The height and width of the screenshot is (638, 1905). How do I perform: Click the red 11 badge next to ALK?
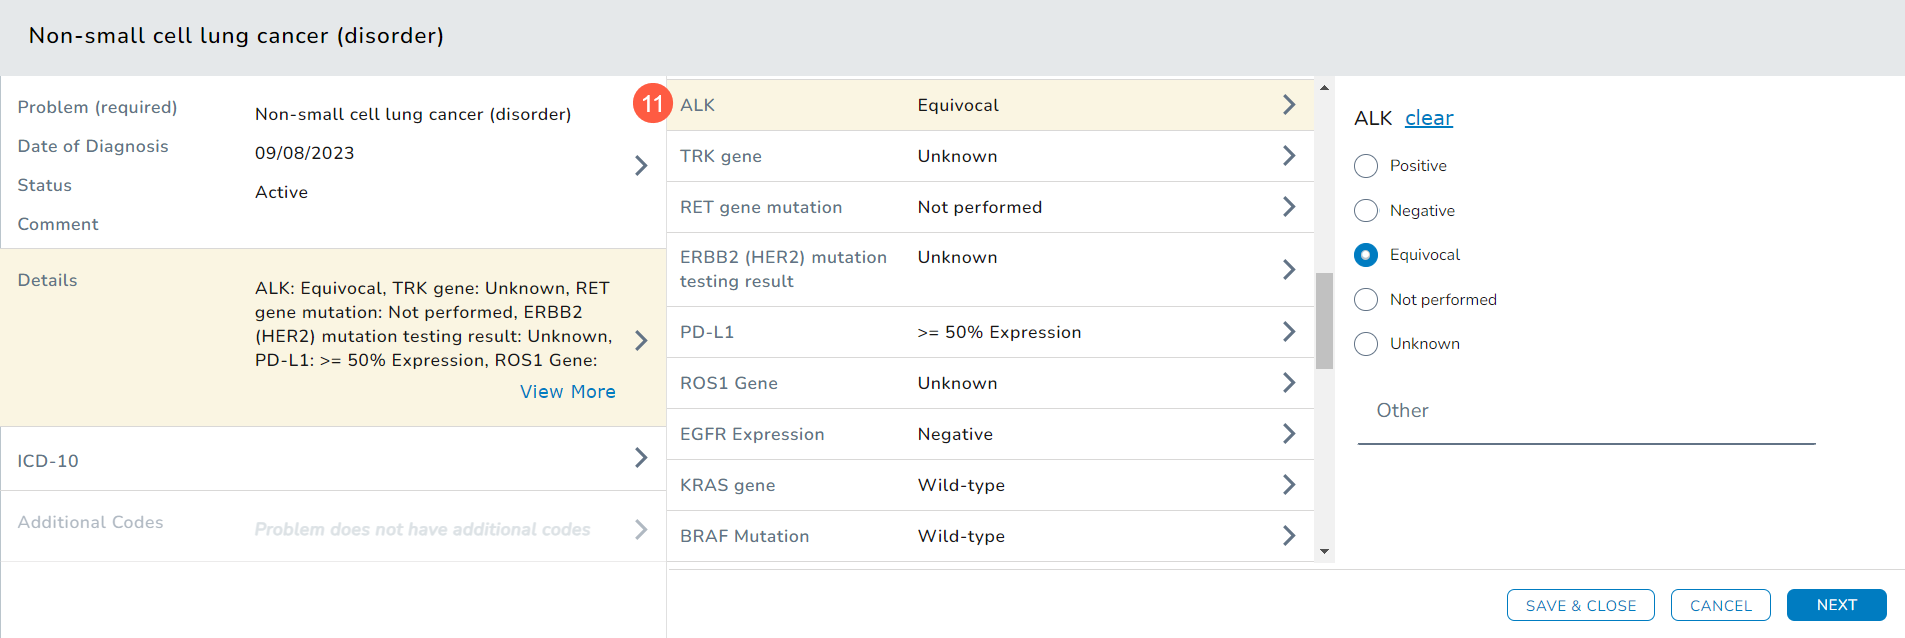652,103
